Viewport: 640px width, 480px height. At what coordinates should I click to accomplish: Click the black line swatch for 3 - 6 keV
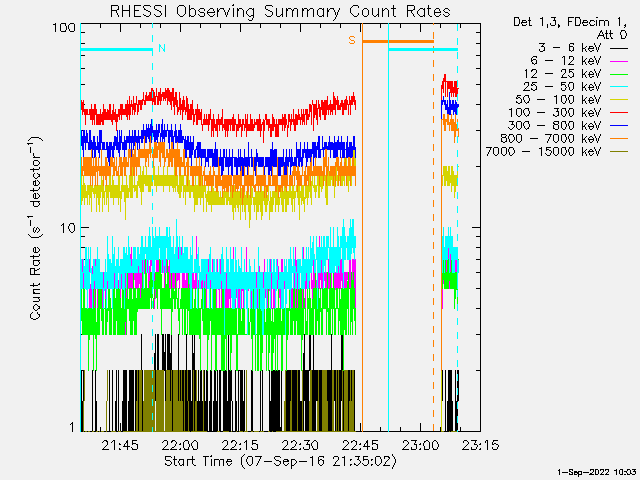coord(619,48)
